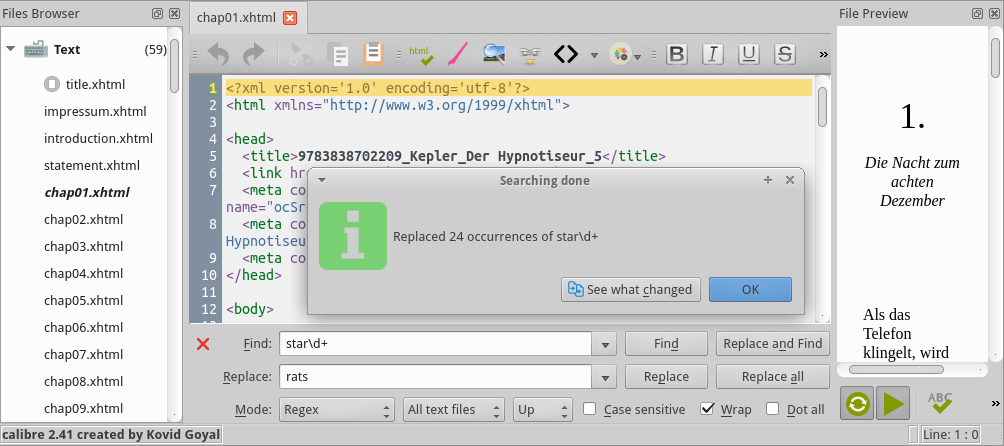Click the html checkmark icon

(421, 54)
